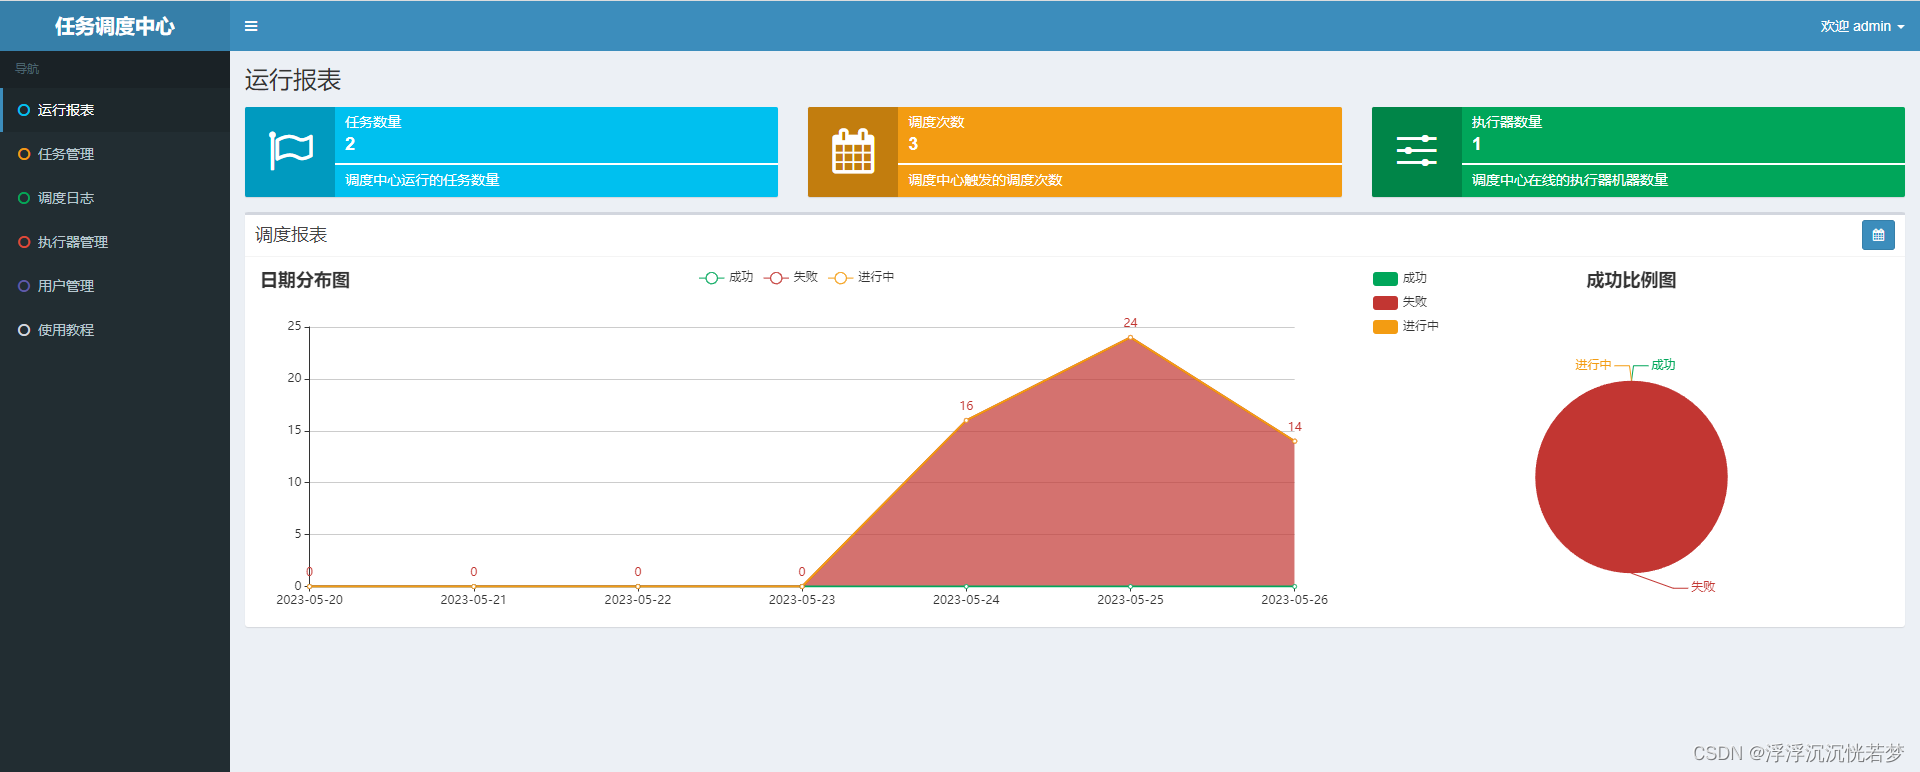Image resolution: width=1920 pixels, height=772 pixels.
Task: Click the 任务调度中心 logo title
Action: pyautogui.click(x=115, y=26)
